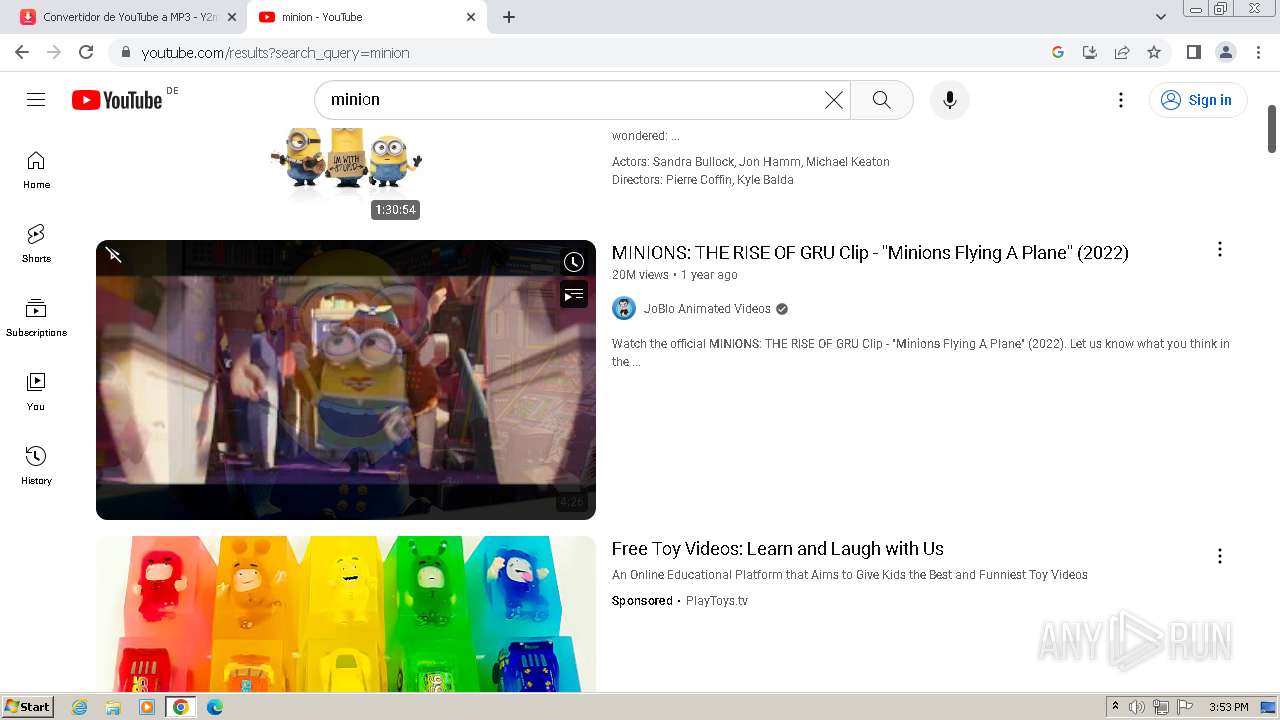The height and width of the screenshot is (720, 1280).
Task: Open Google search side icon in address bar
Action: [1058, 52]
